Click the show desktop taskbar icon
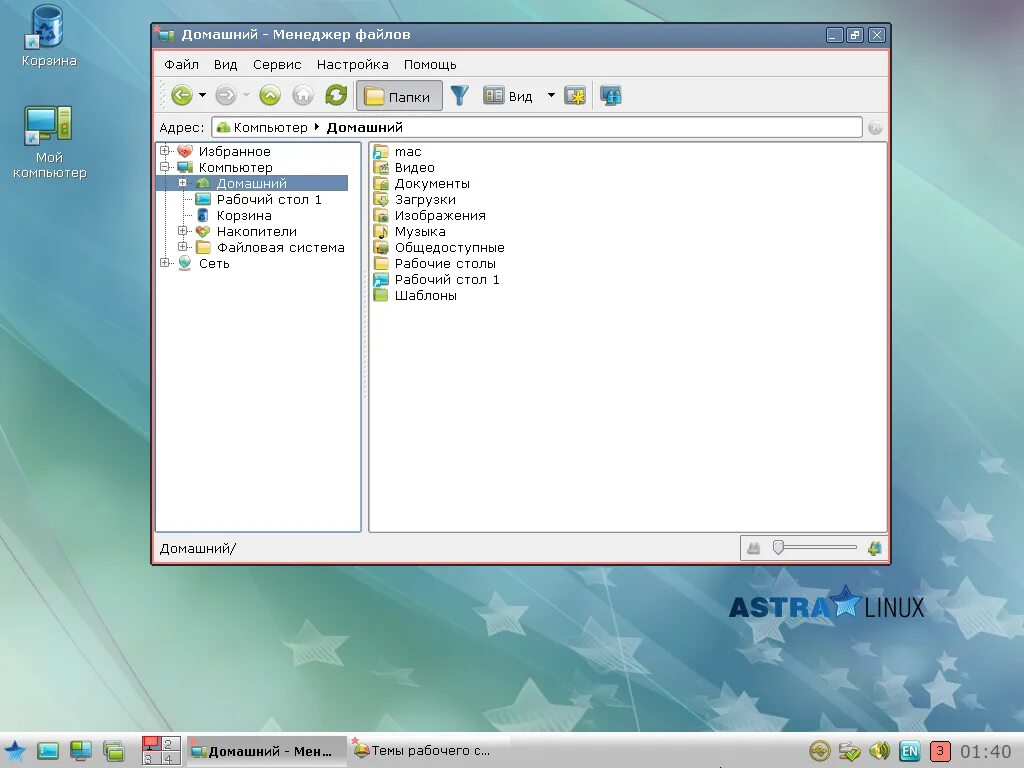The image size is (1024, 768). point(48,751)
